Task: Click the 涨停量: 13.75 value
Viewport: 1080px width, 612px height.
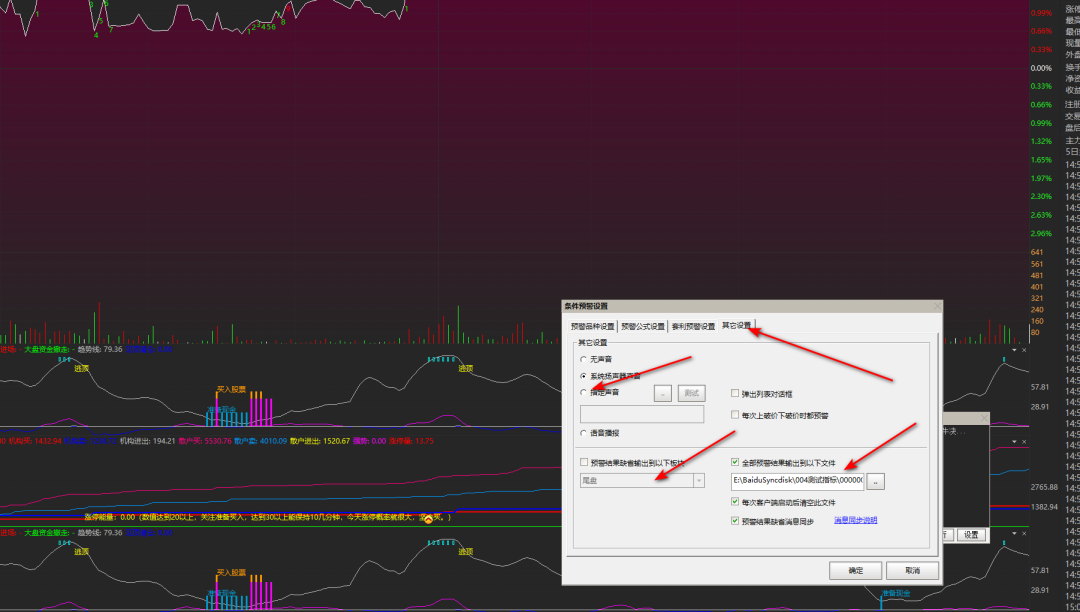Action: [x=411, y=441]
